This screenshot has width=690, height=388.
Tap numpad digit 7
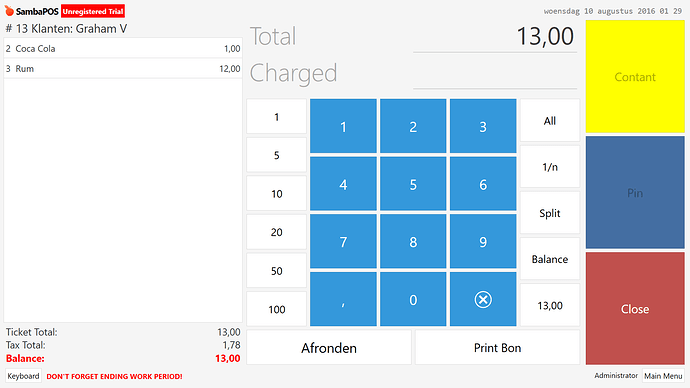(343, 242)
